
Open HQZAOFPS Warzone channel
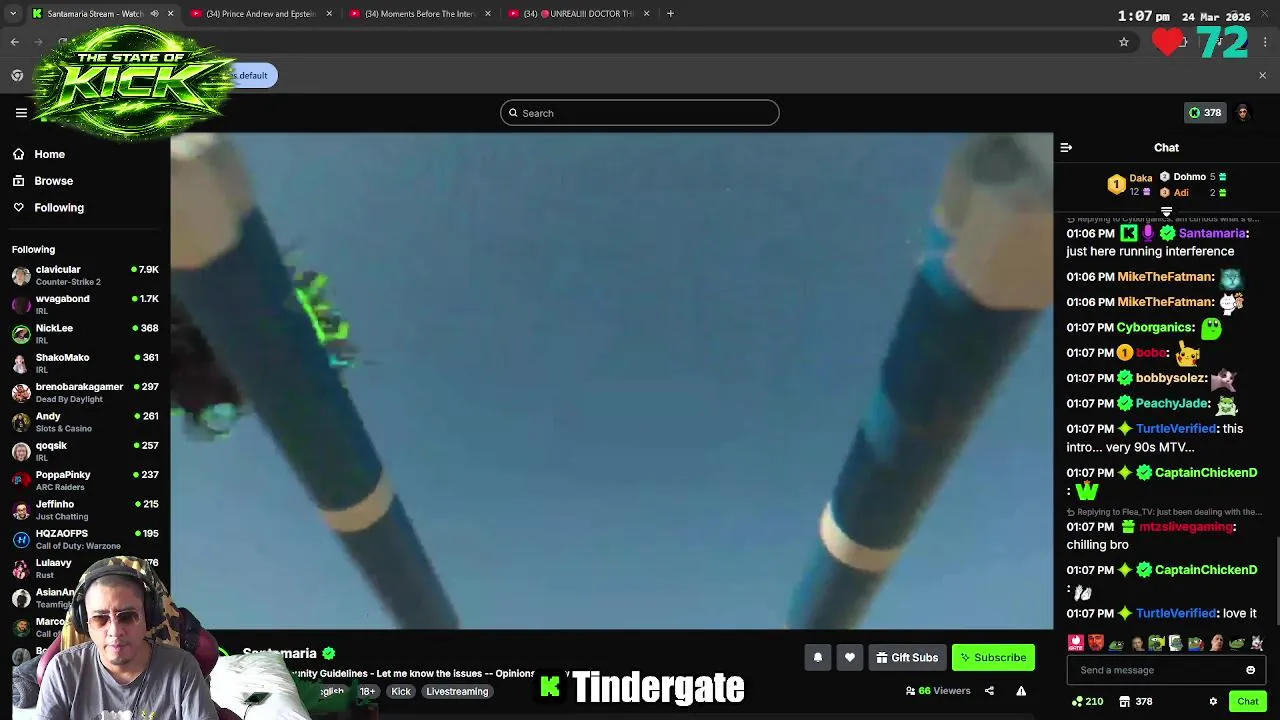(x=85, y=539)
